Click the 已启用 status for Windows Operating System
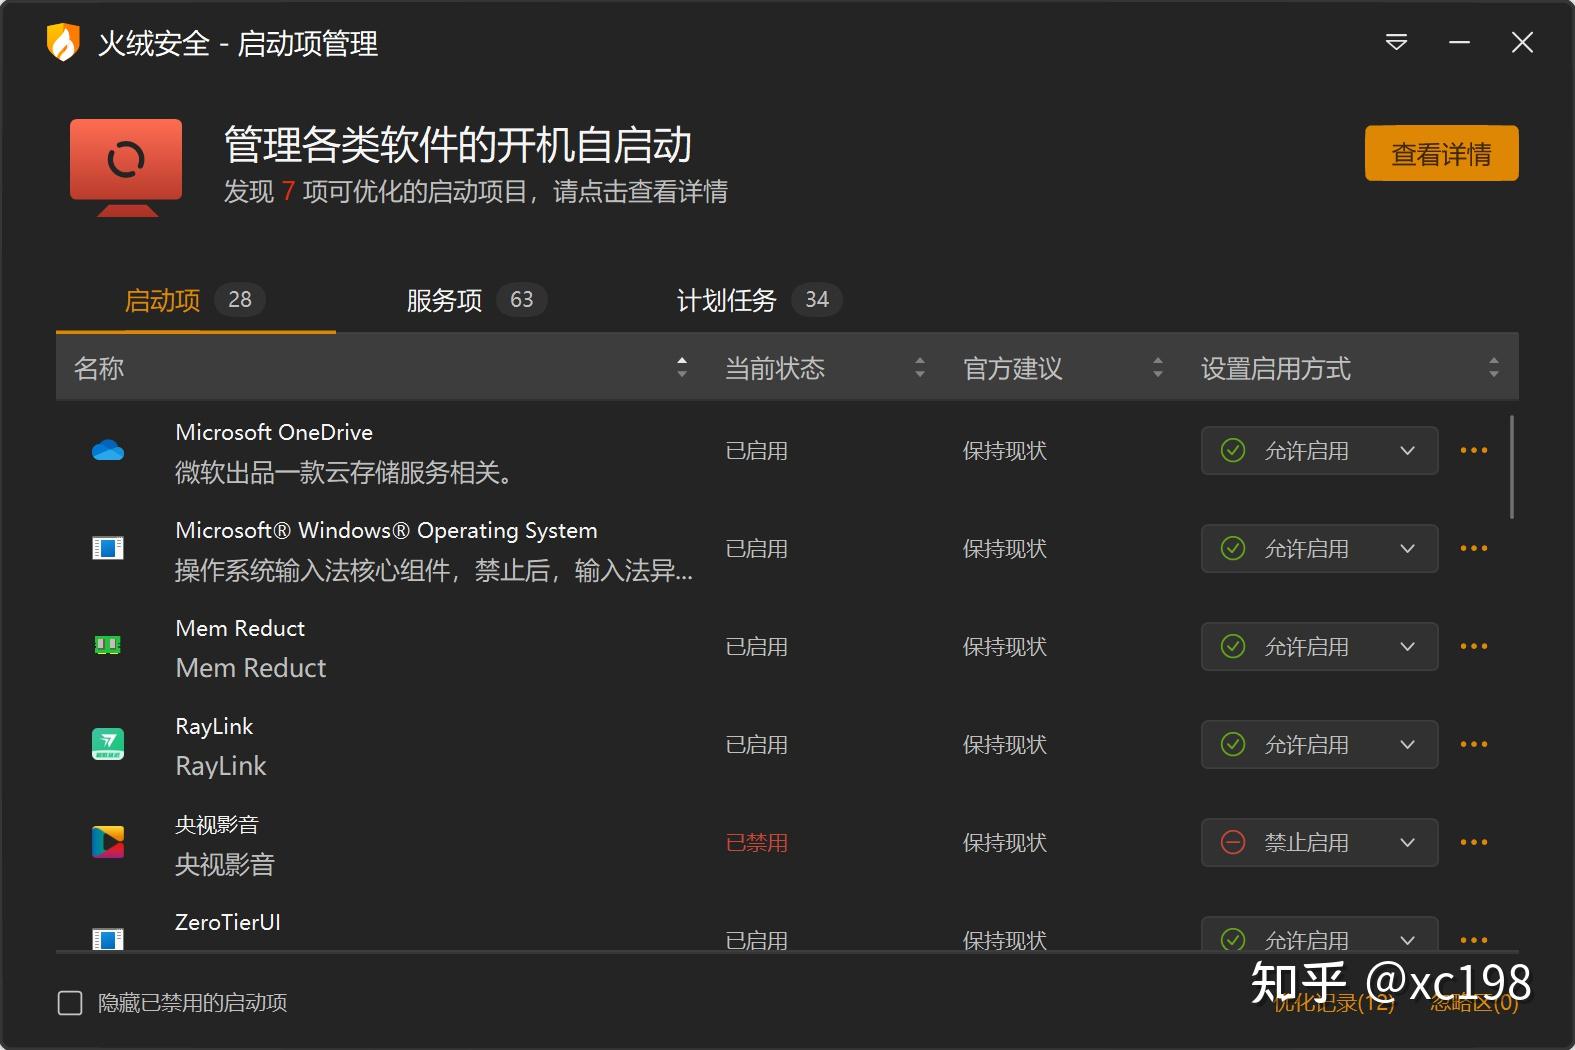This screenshot has width=1575, height=1050. pyautogui.click(x=757, y=549)
